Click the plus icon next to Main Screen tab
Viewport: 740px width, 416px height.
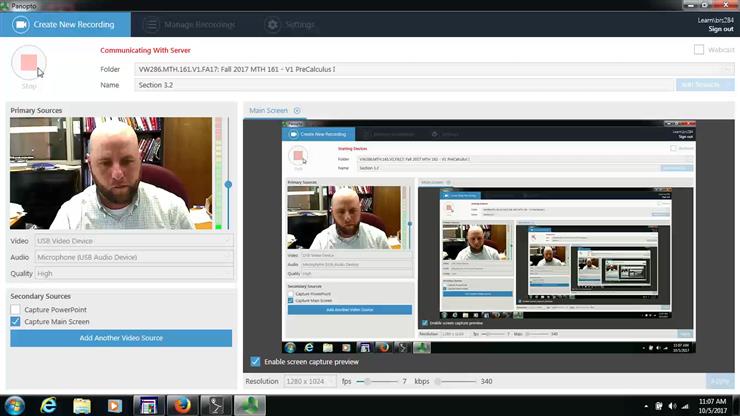[x=297, y=111]
